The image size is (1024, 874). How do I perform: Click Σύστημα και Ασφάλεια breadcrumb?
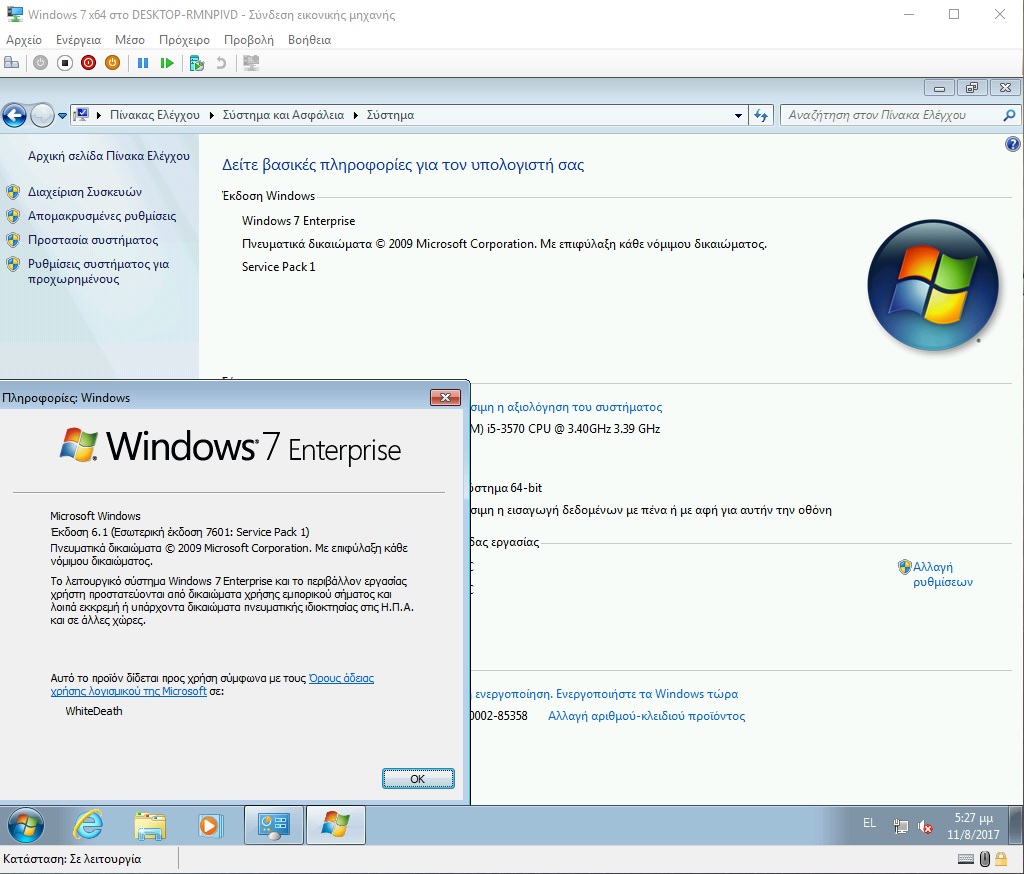tap(283, 115)
